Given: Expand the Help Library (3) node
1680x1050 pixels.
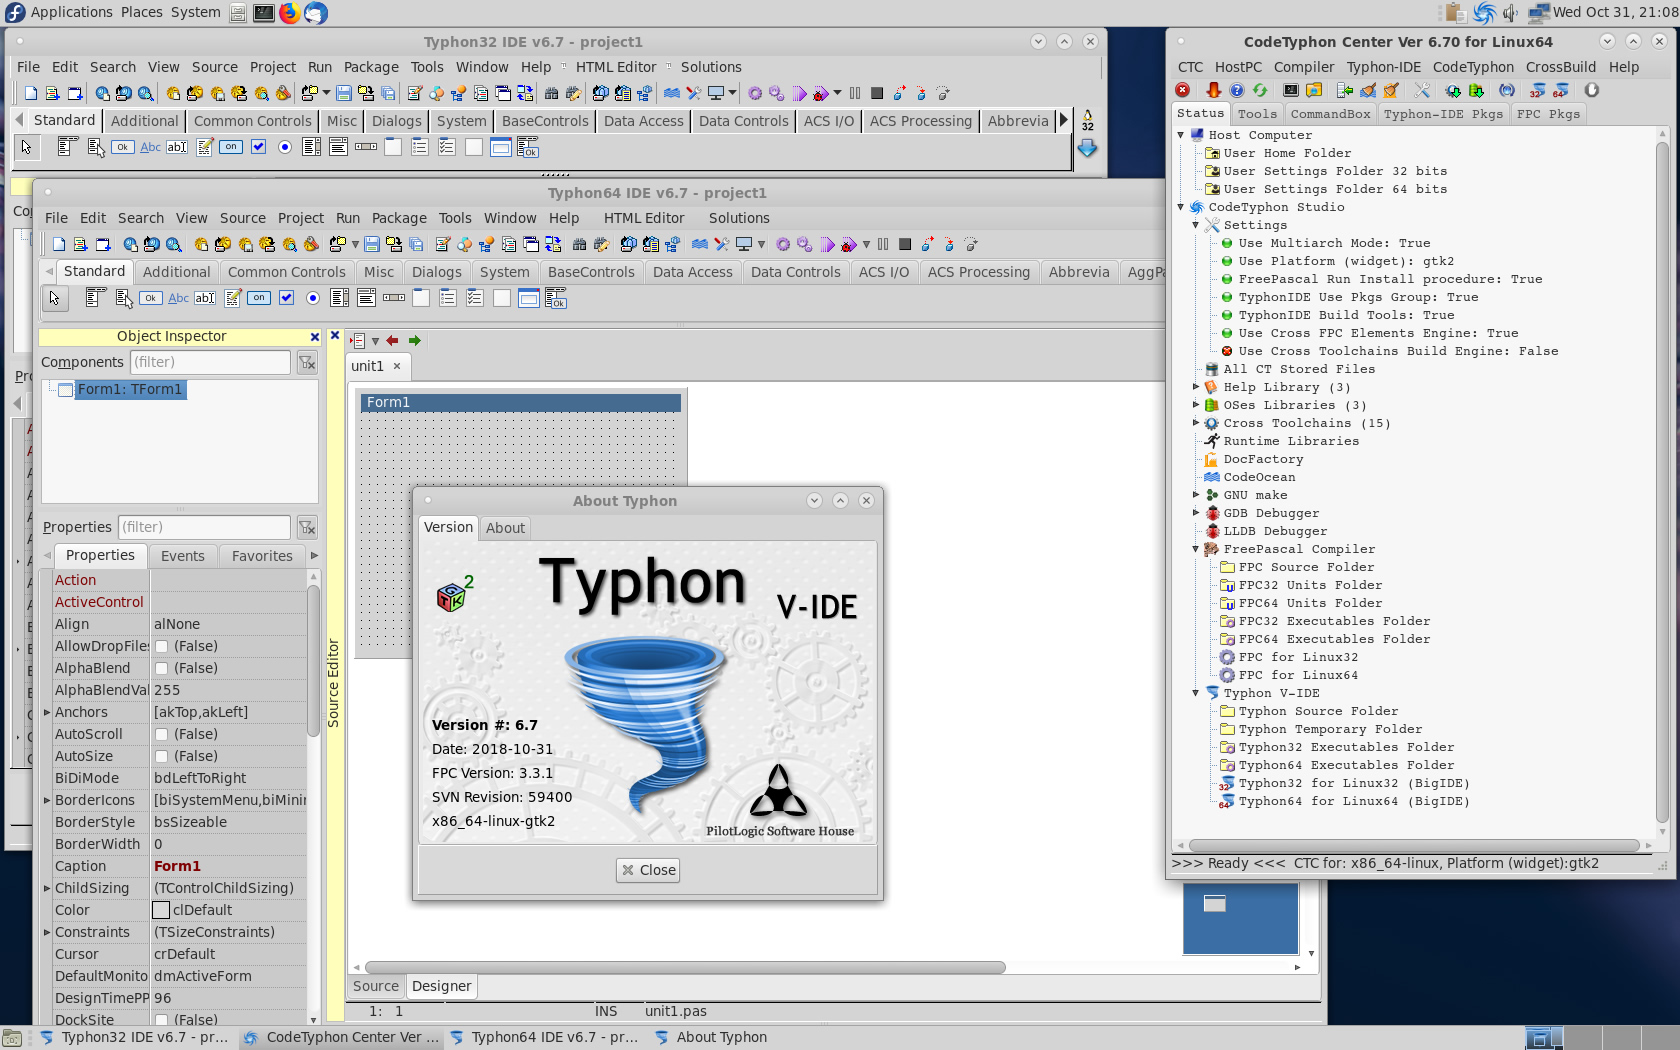Looking at the screenshot, I should click(1196, 387).
